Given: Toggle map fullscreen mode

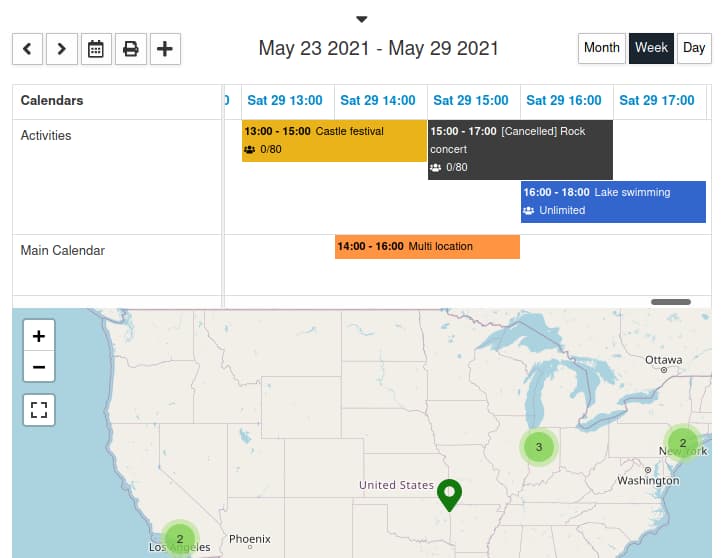Looking at the screenshot, I should (x=39, y=410).
